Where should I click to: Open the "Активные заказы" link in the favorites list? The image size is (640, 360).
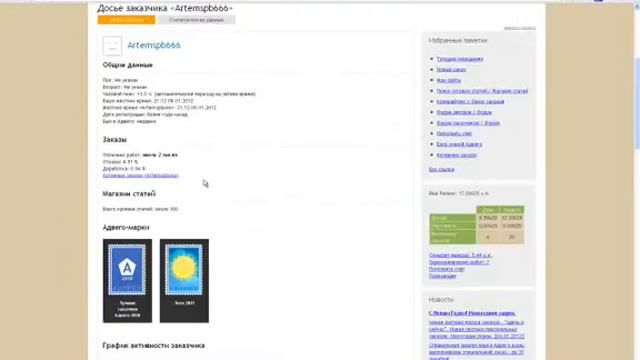[x=456, y=155]
